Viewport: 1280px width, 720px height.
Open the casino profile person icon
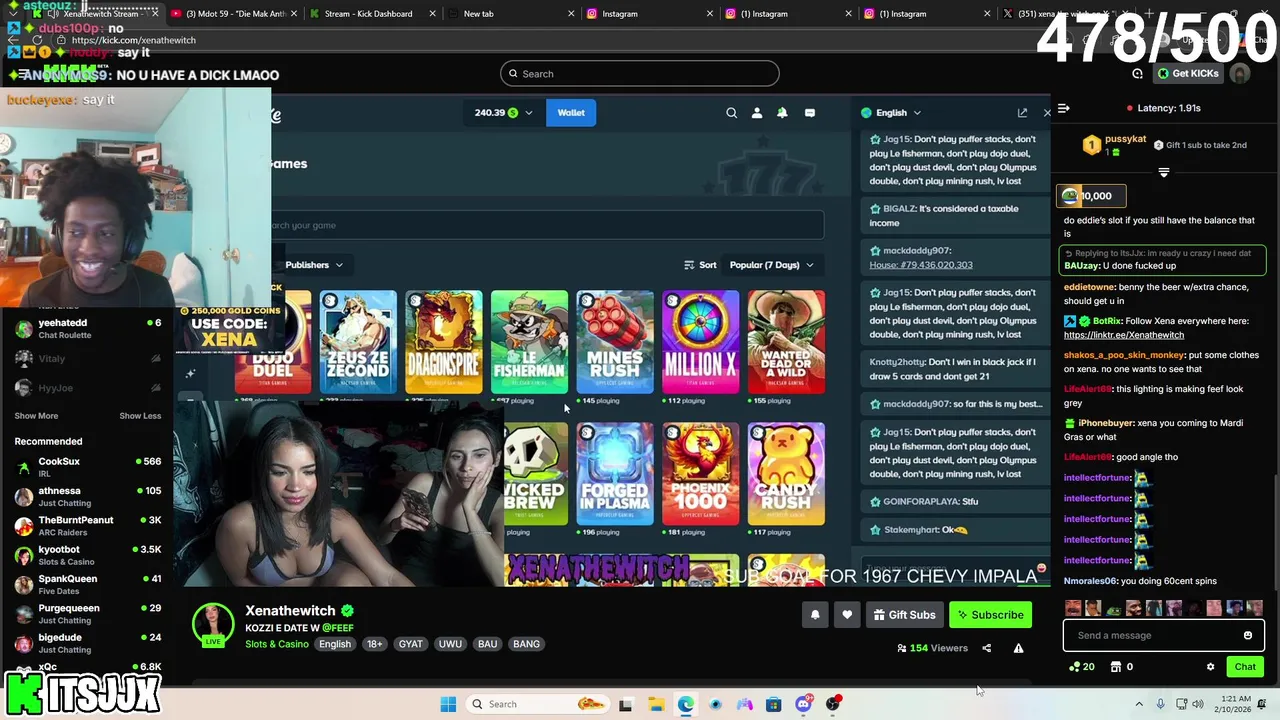click(x=757, y=113)
